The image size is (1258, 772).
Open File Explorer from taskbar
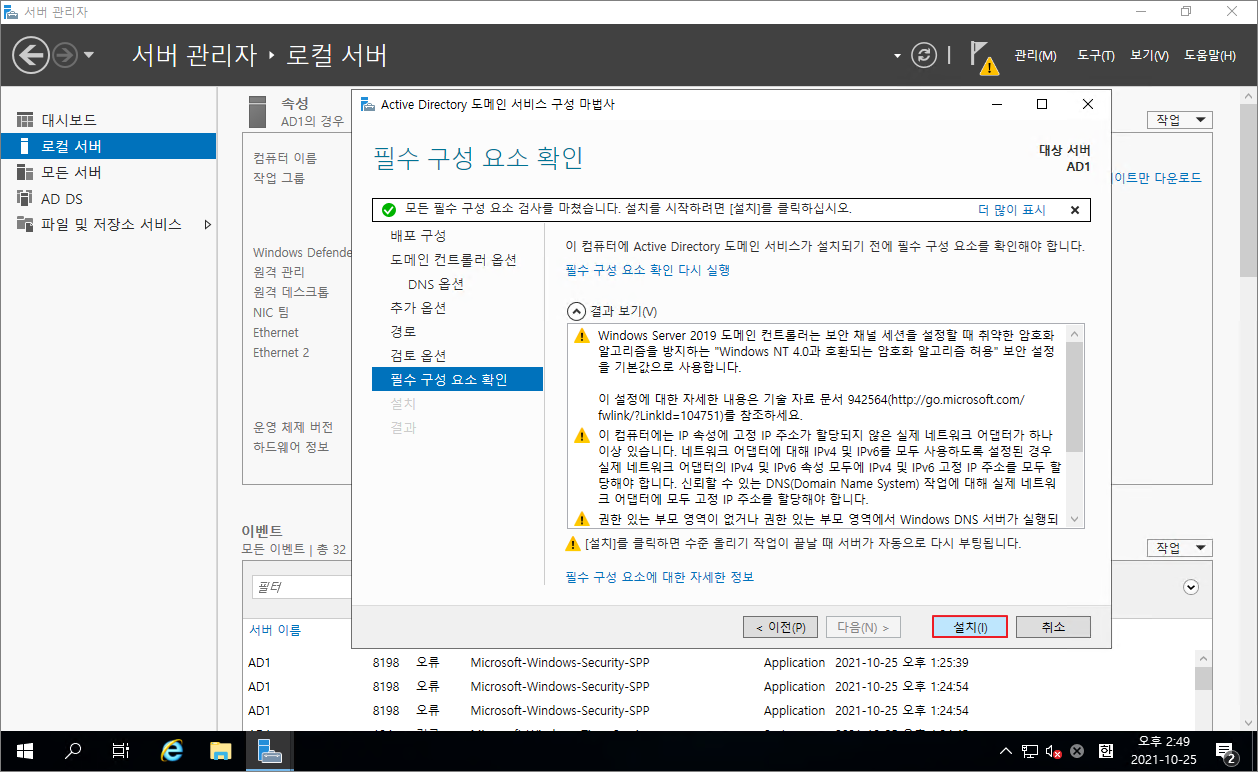220,750
